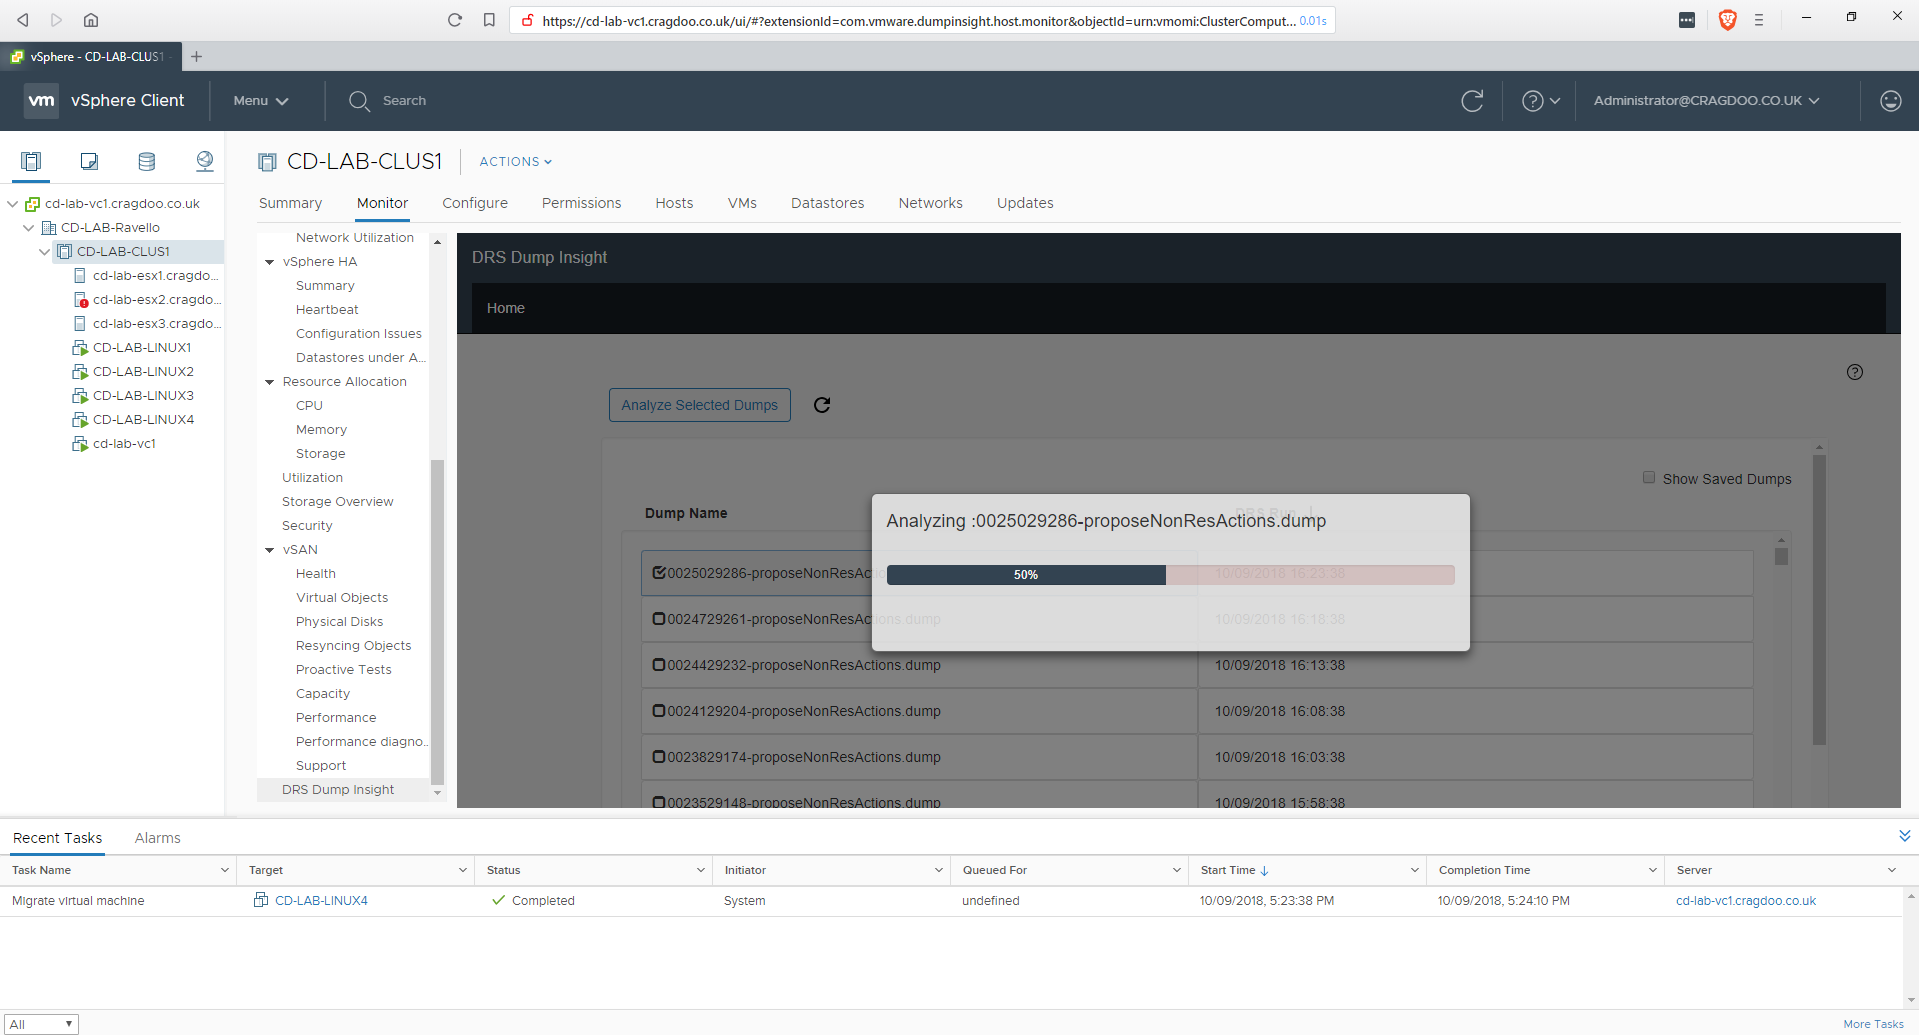Click the vm logo in header
The width and height of the screenshot is (1919, 1035).
(41, 101)
